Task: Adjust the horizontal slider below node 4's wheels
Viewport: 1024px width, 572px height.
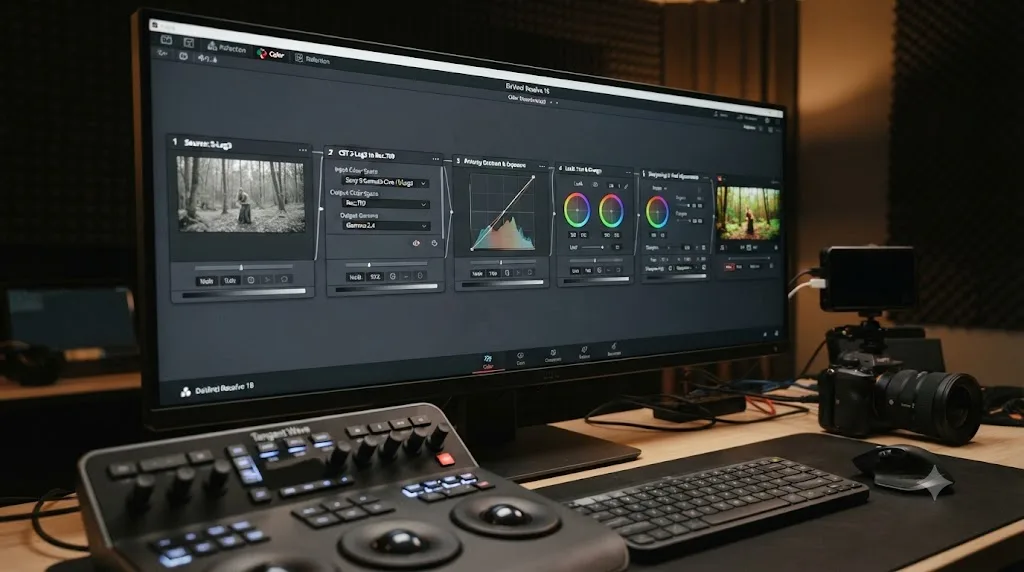Action: (593, 247)
